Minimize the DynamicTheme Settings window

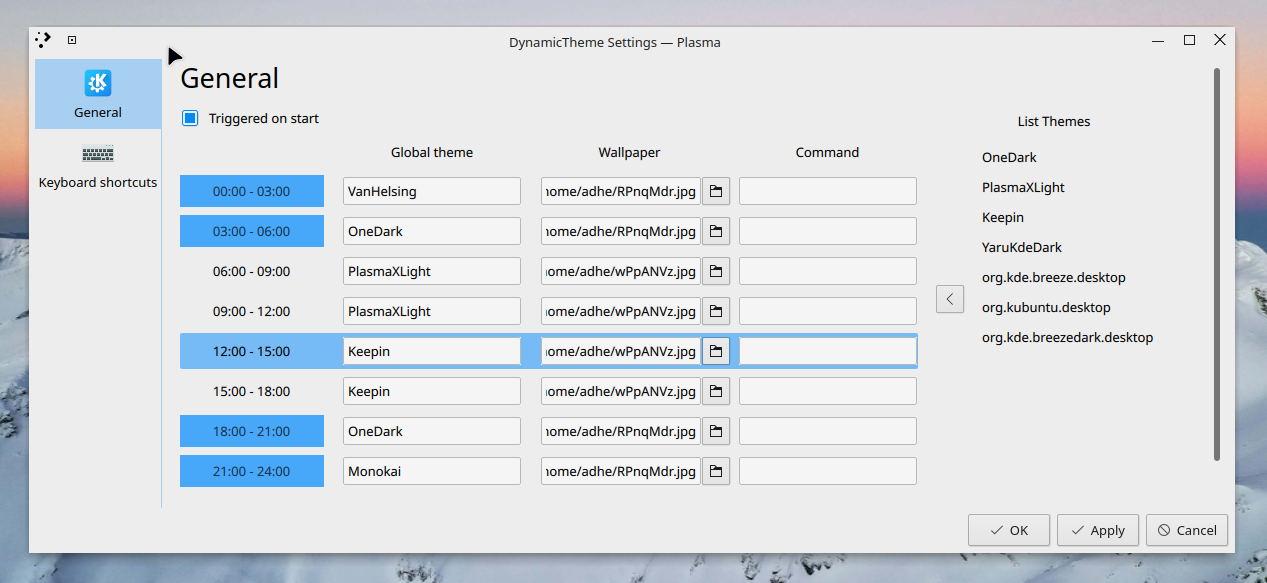pos(1158,41)
